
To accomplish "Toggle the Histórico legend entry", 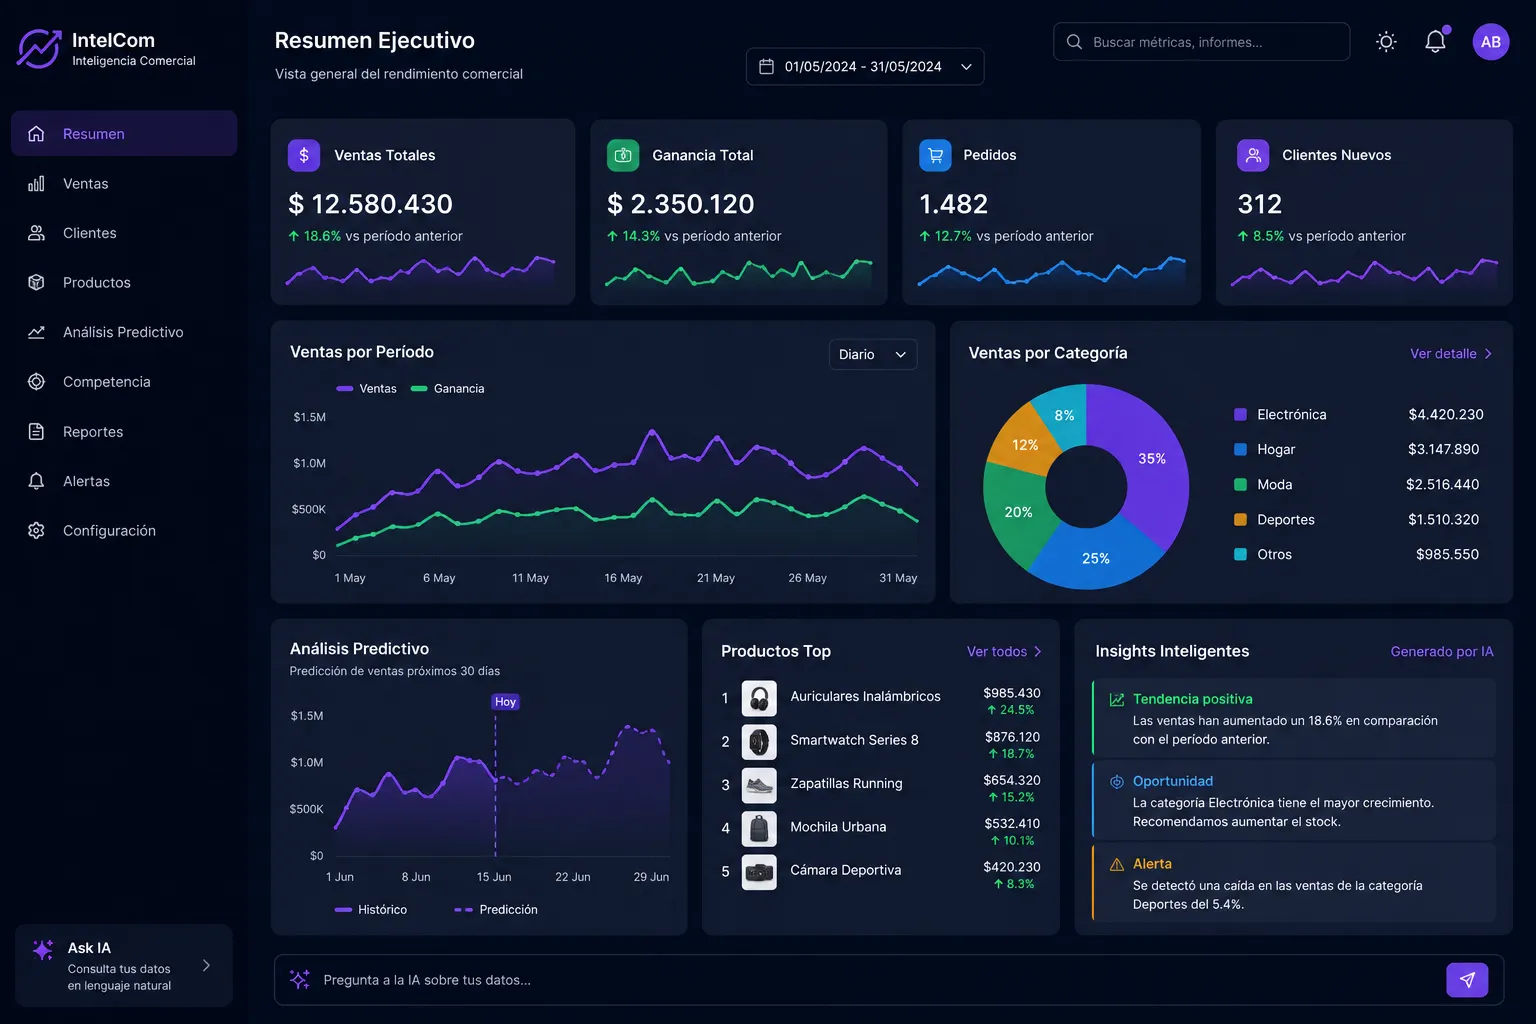I will click(371, 910).
